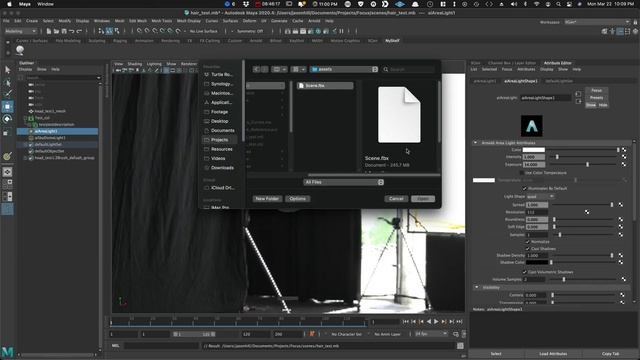Collapse the Visibility section

coord(476,287)
